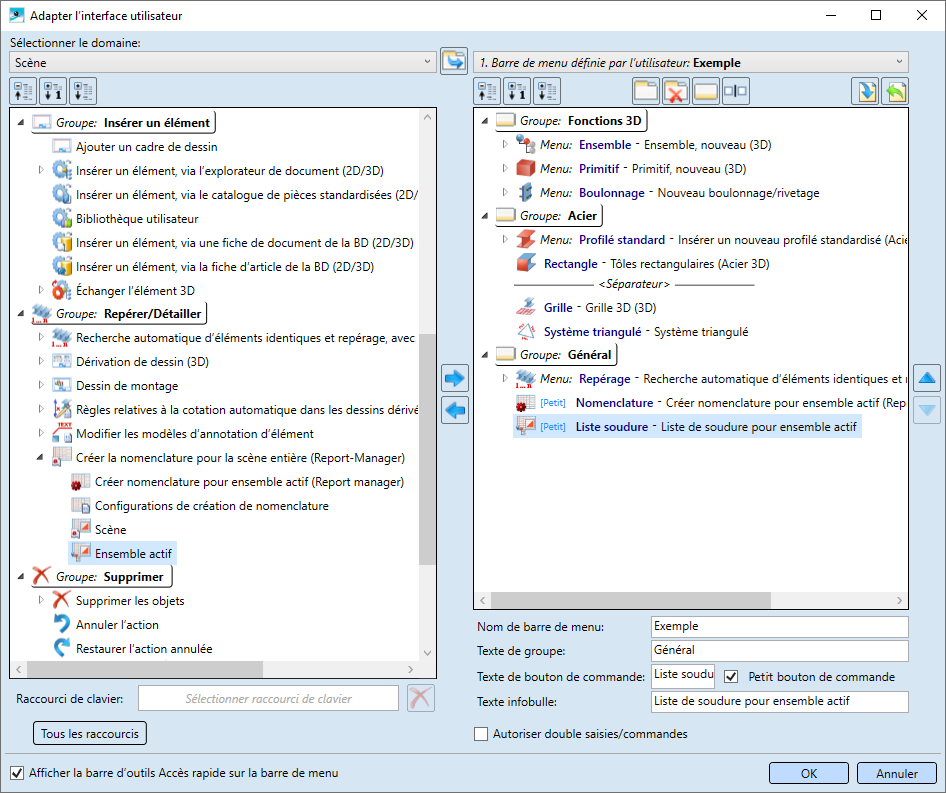Uncheck the Petit bouton de commande checkbox
Image resolution: width=946 pixels, height=793 pixels.
click(731, 677)
